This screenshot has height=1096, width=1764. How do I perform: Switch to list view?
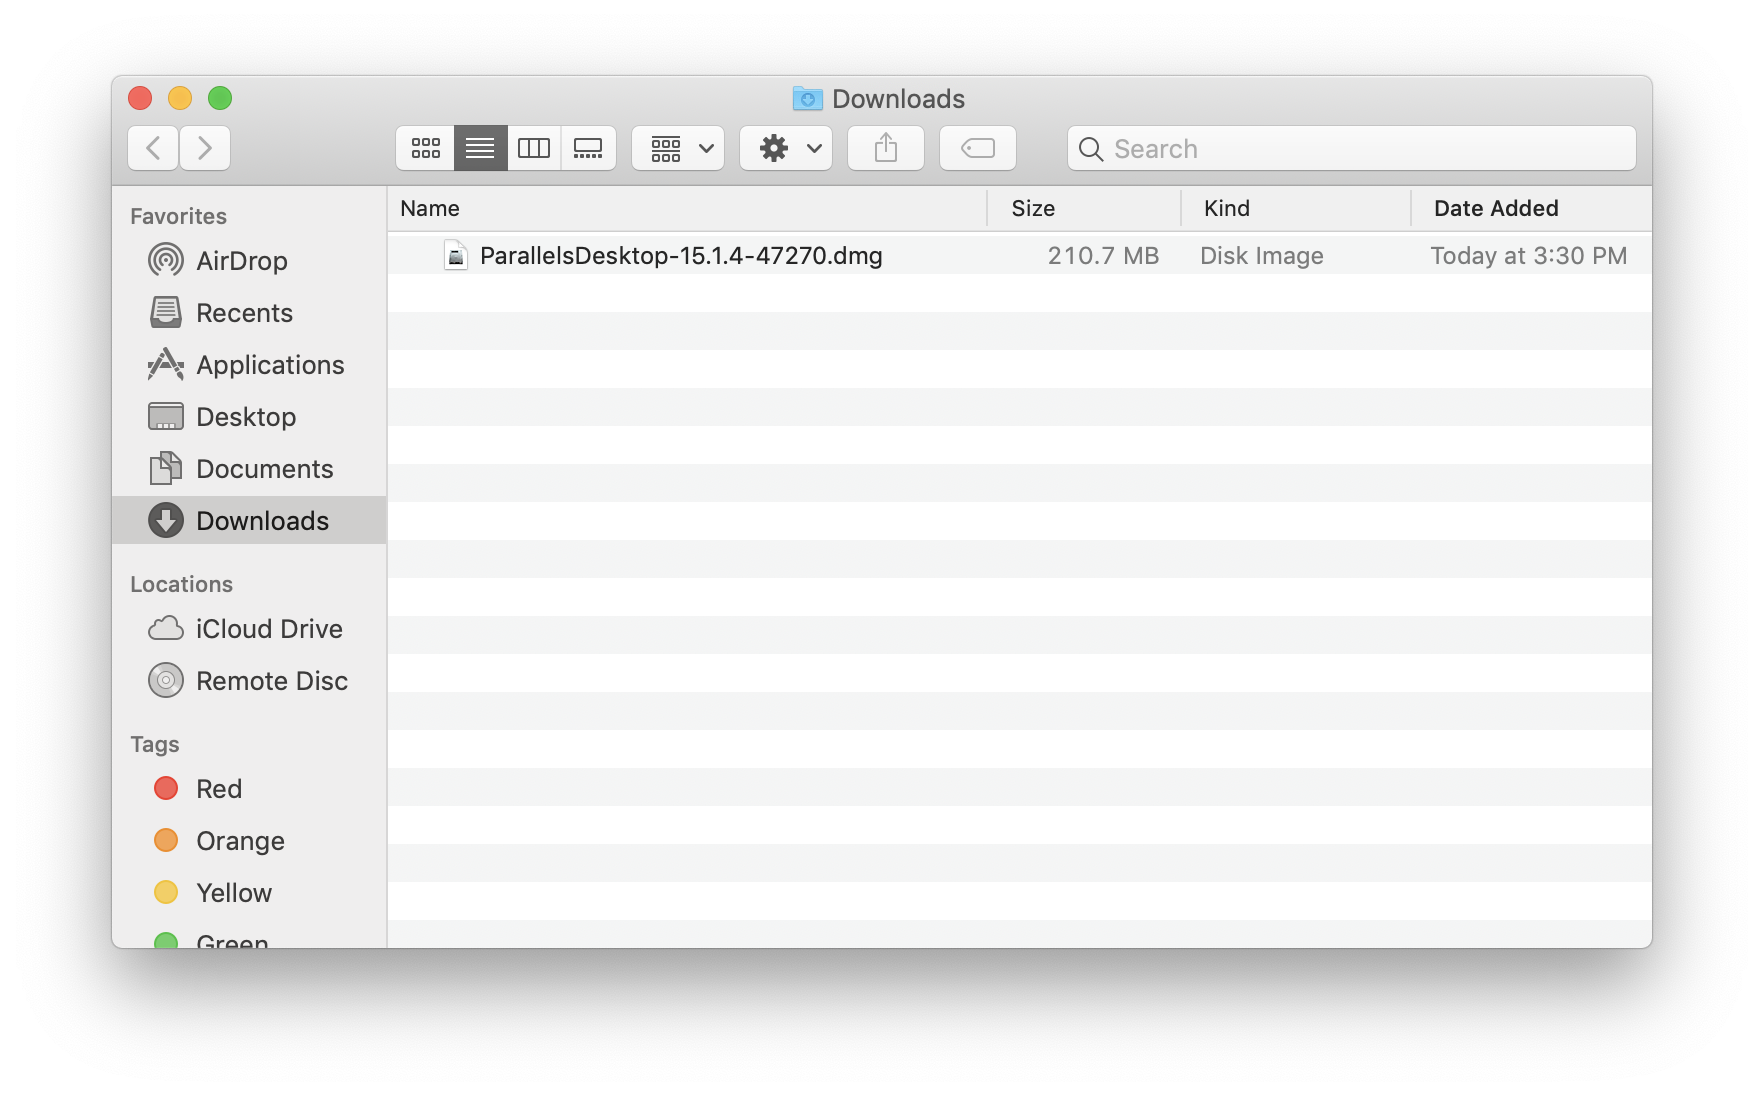pos(480,148)
